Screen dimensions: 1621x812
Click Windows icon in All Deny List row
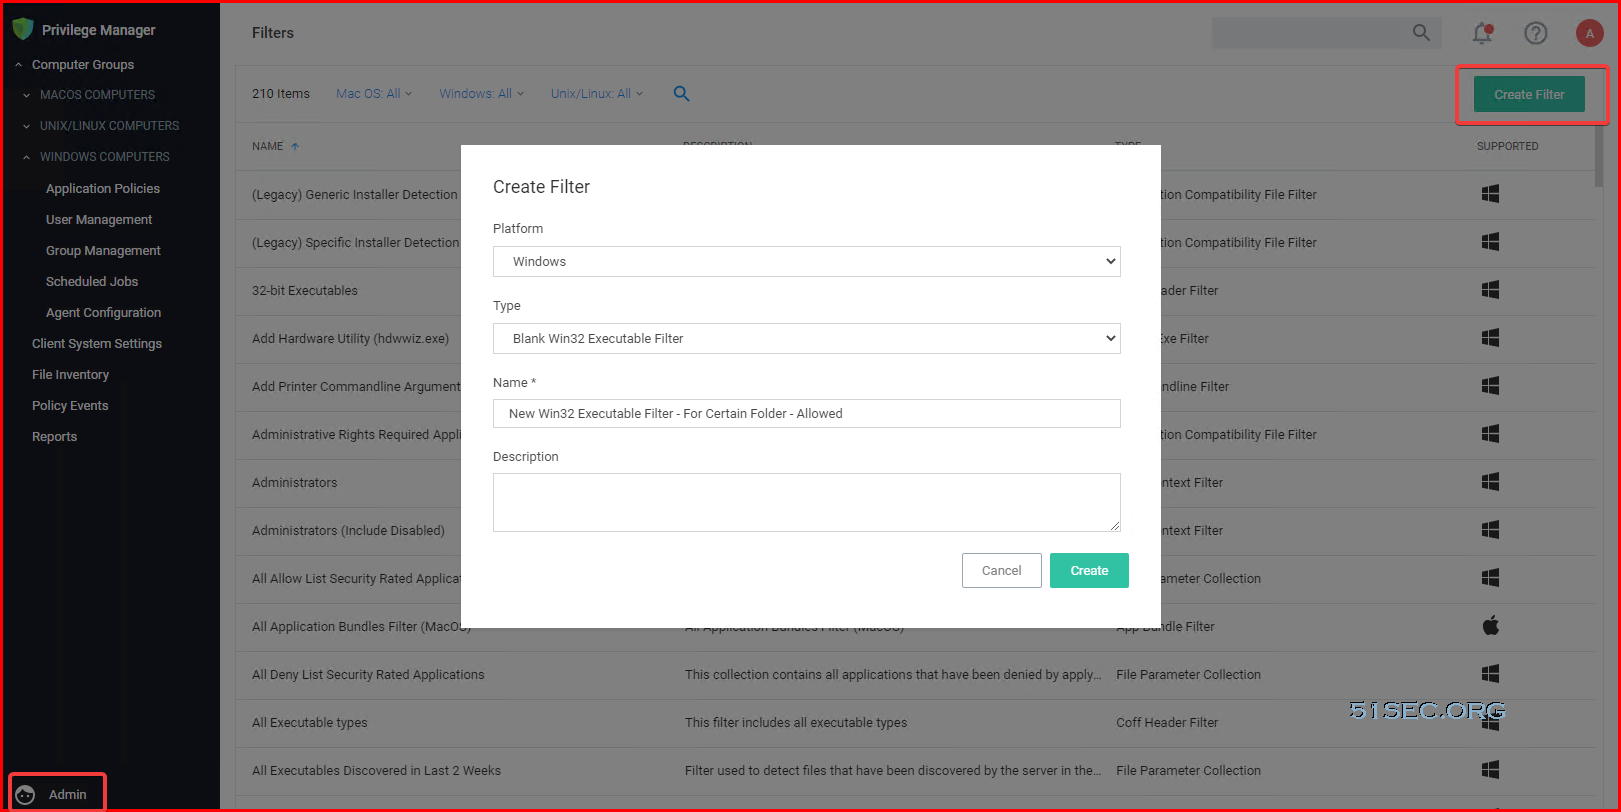point(1490,674)
